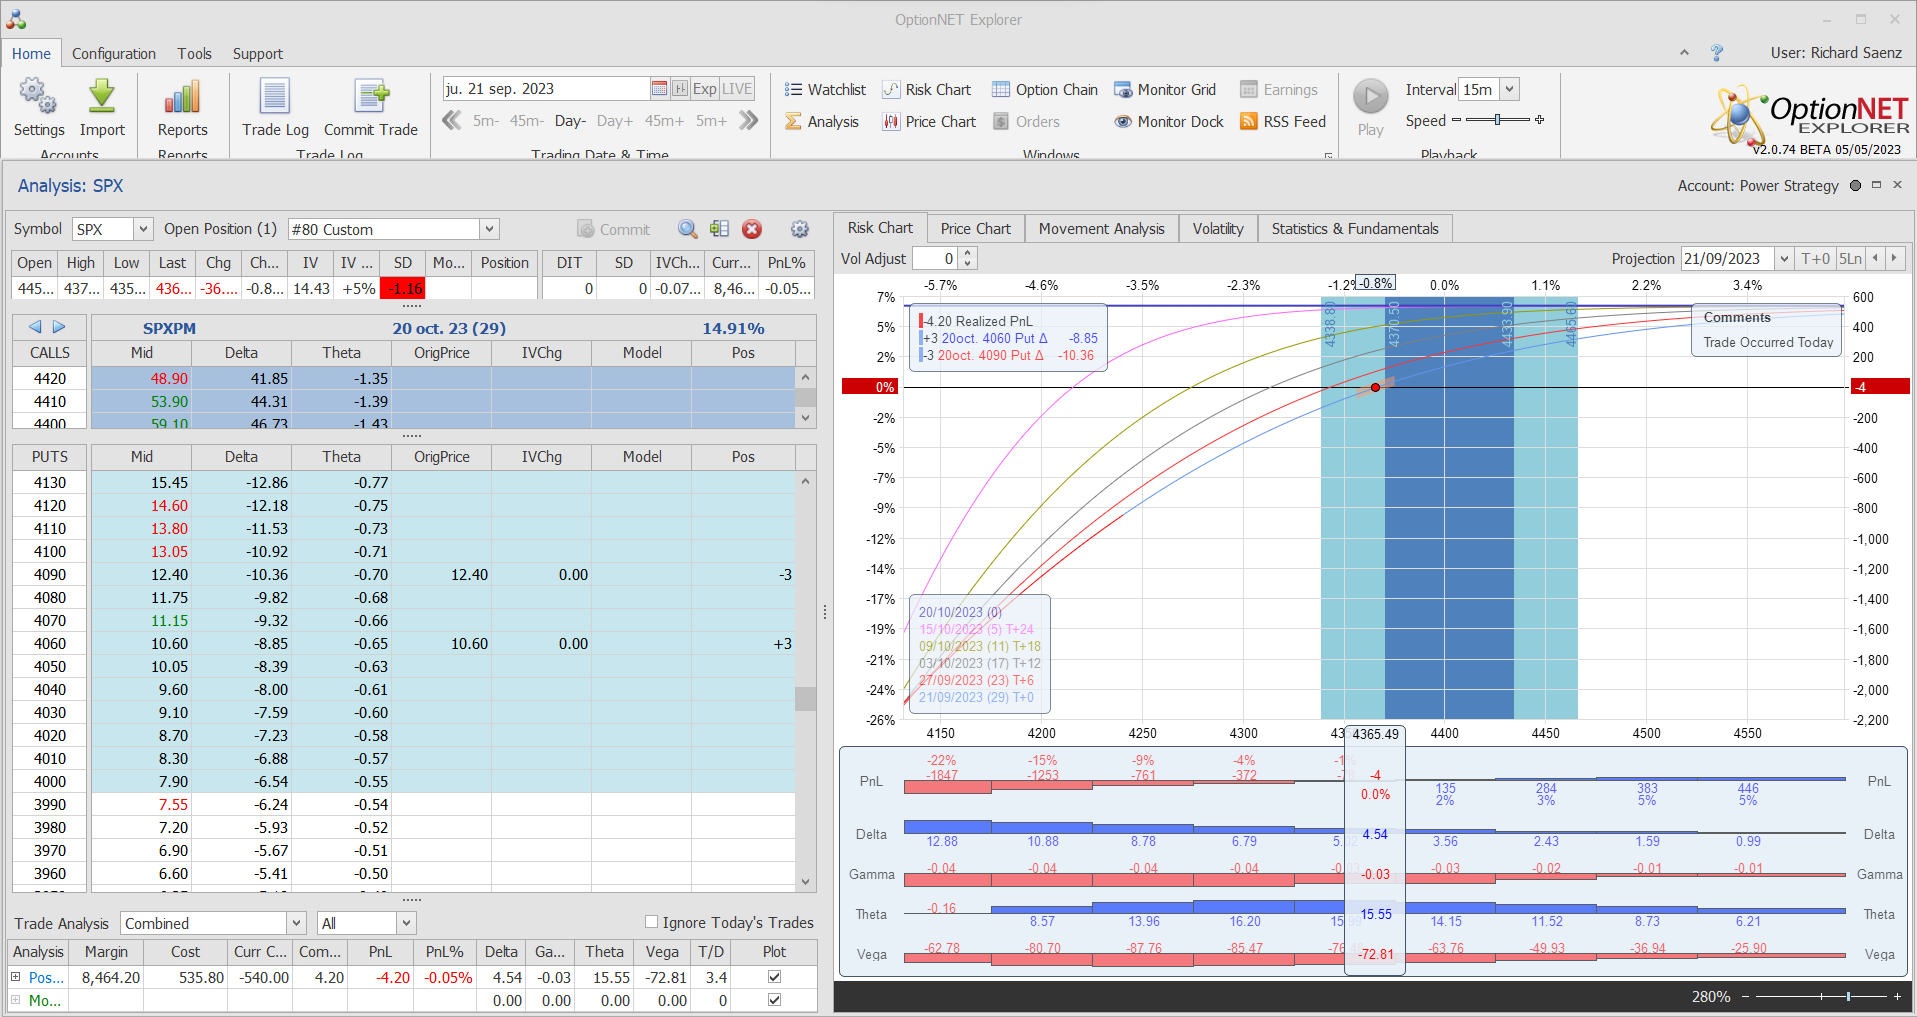This screenshot has height=1017, width=1917.
Task: Open the Trade Analysis Combined dropdown
Action: coord(296,923)
